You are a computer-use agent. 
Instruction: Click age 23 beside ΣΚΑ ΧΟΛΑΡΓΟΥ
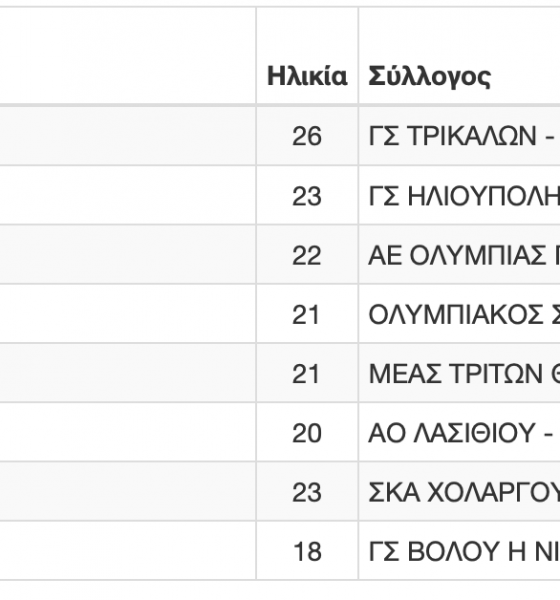pyautogui.click(x=307, y=492)
